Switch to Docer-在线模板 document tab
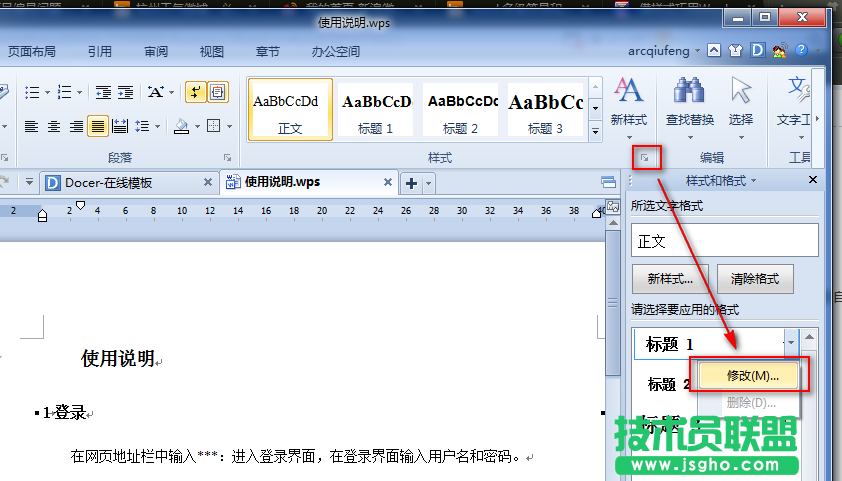842x481 pixels. click(108, 183)
